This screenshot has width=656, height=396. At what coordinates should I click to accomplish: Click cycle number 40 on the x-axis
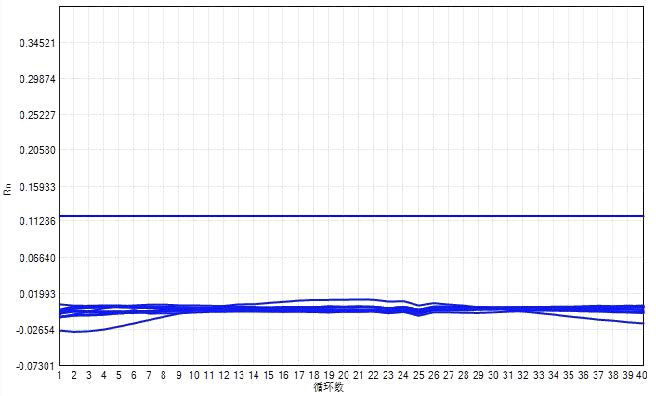tap(642, 375)
